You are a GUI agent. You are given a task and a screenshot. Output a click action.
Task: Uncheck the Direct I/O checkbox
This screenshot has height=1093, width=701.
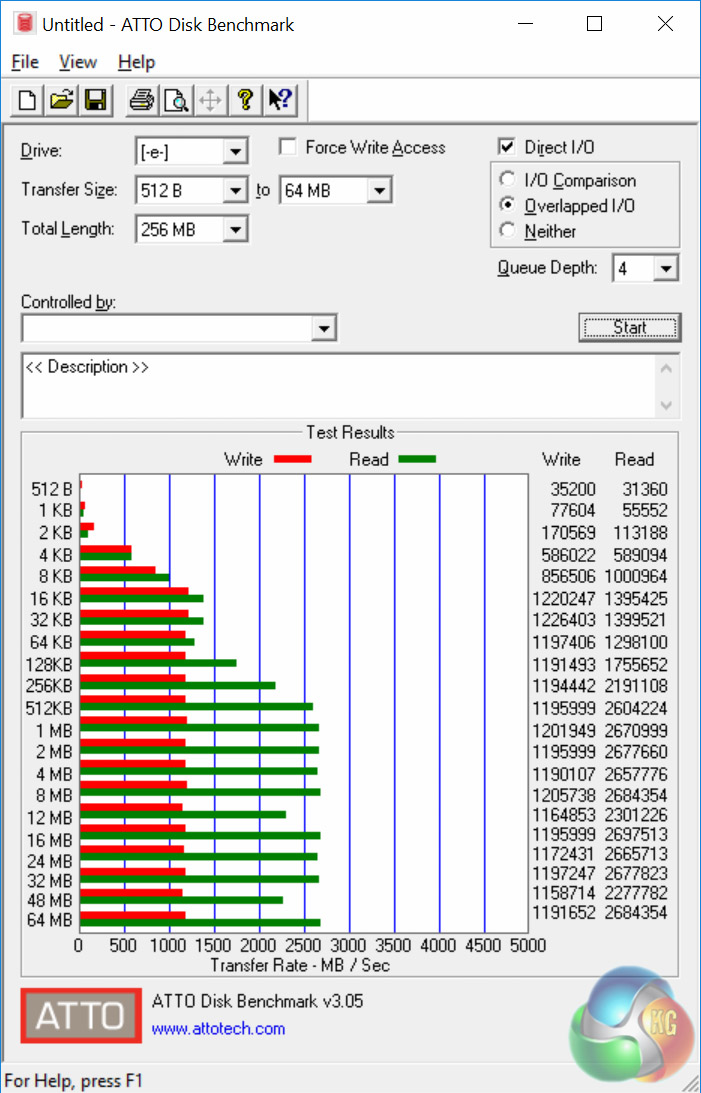tap(507, 146)
